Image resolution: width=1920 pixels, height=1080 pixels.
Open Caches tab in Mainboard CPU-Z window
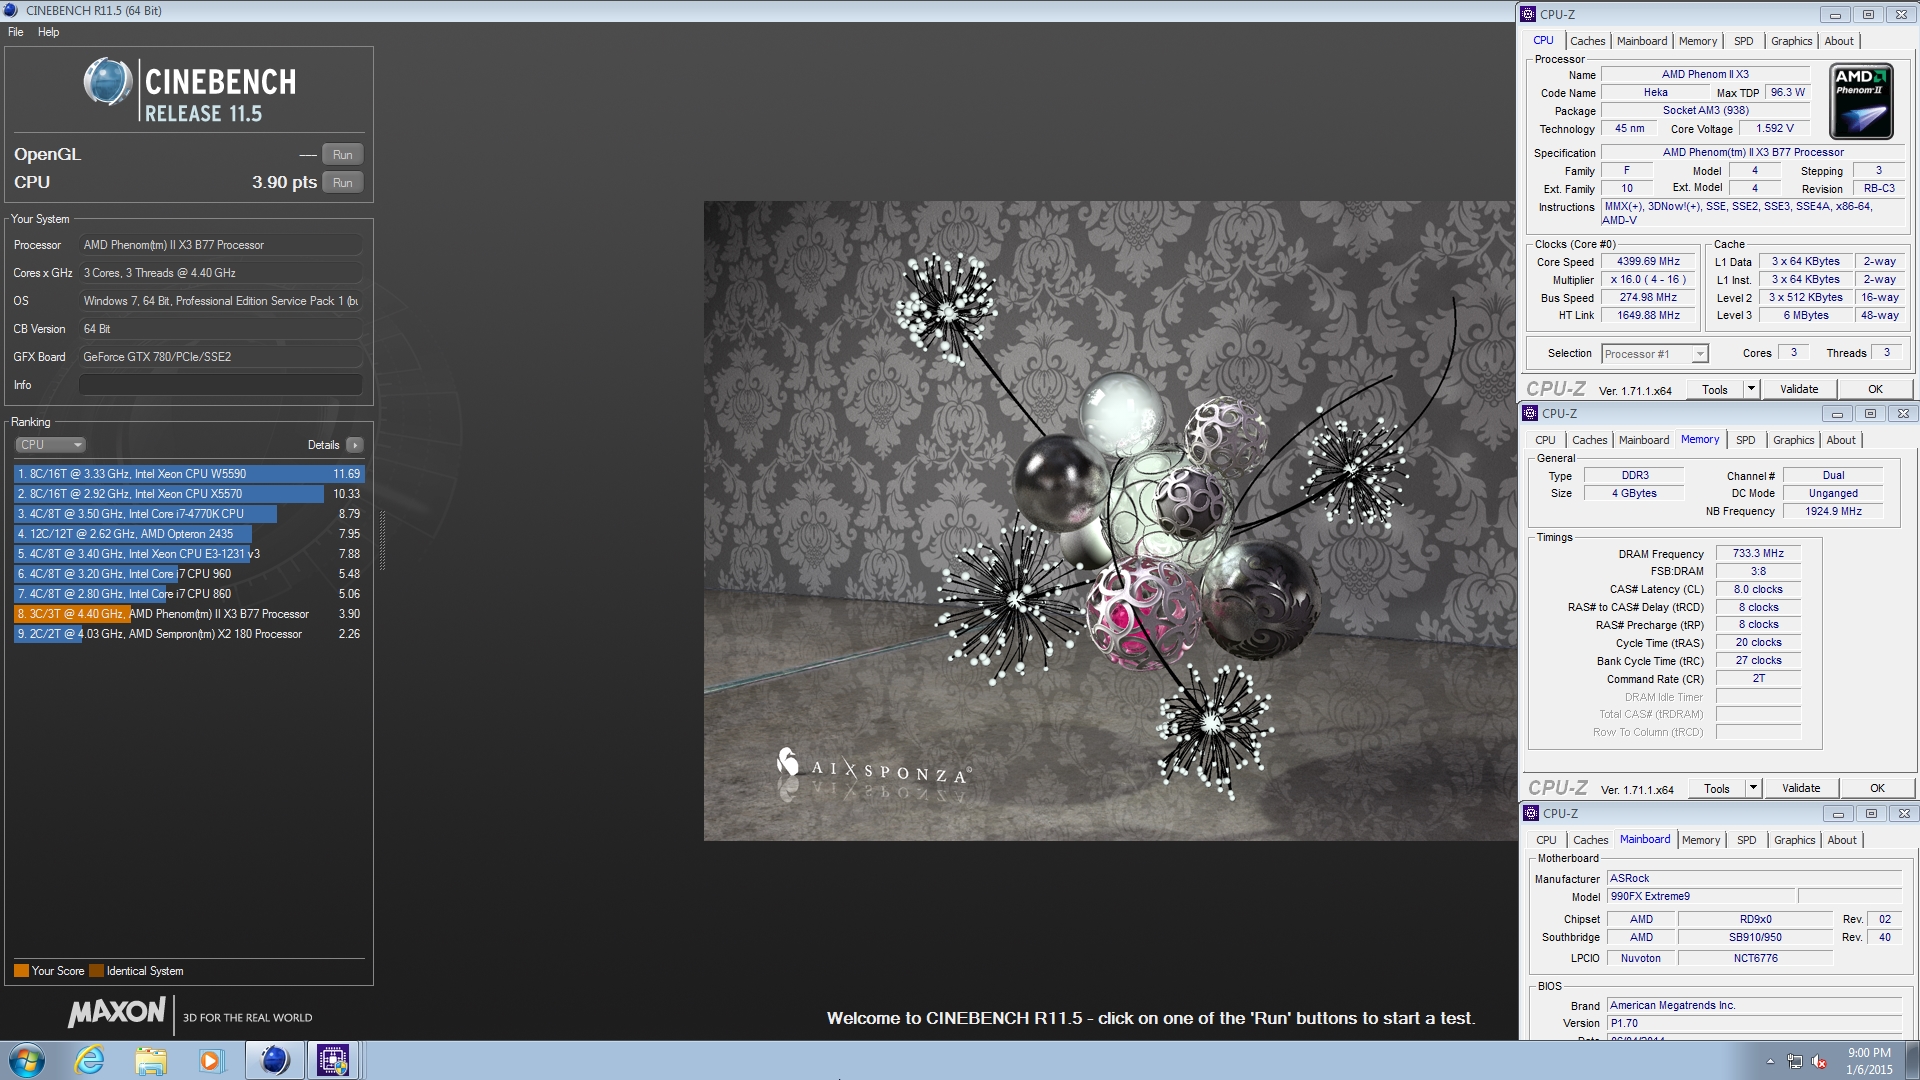coord(1590,840)
